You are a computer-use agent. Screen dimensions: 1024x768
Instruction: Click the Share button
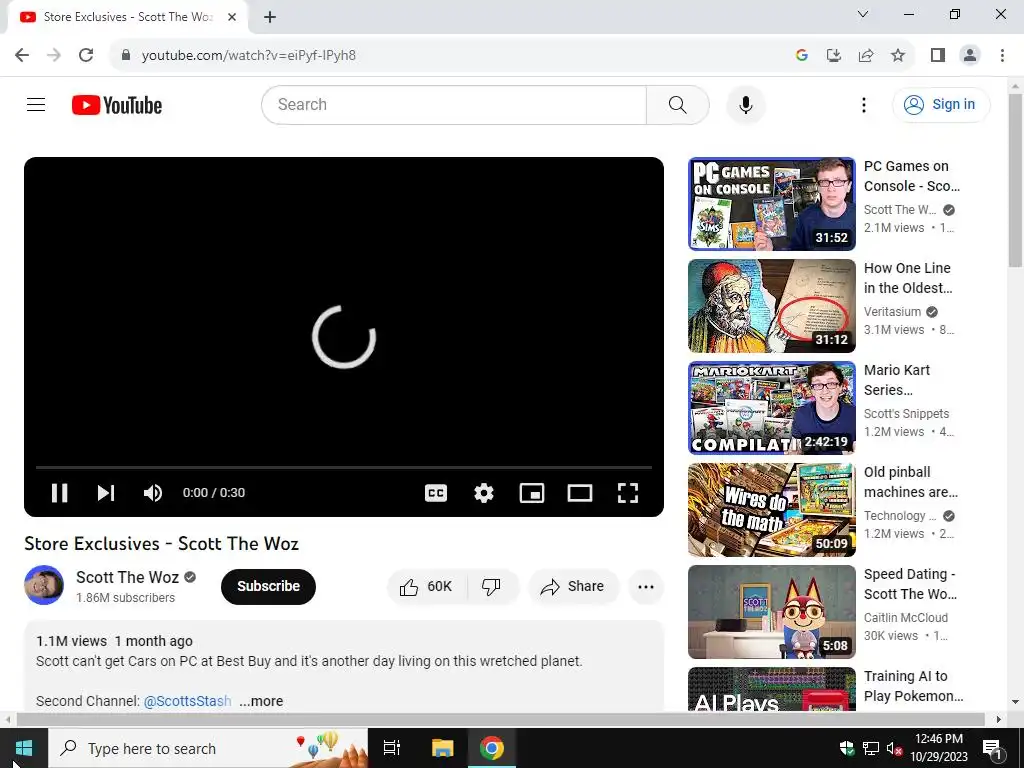point(573,586)
